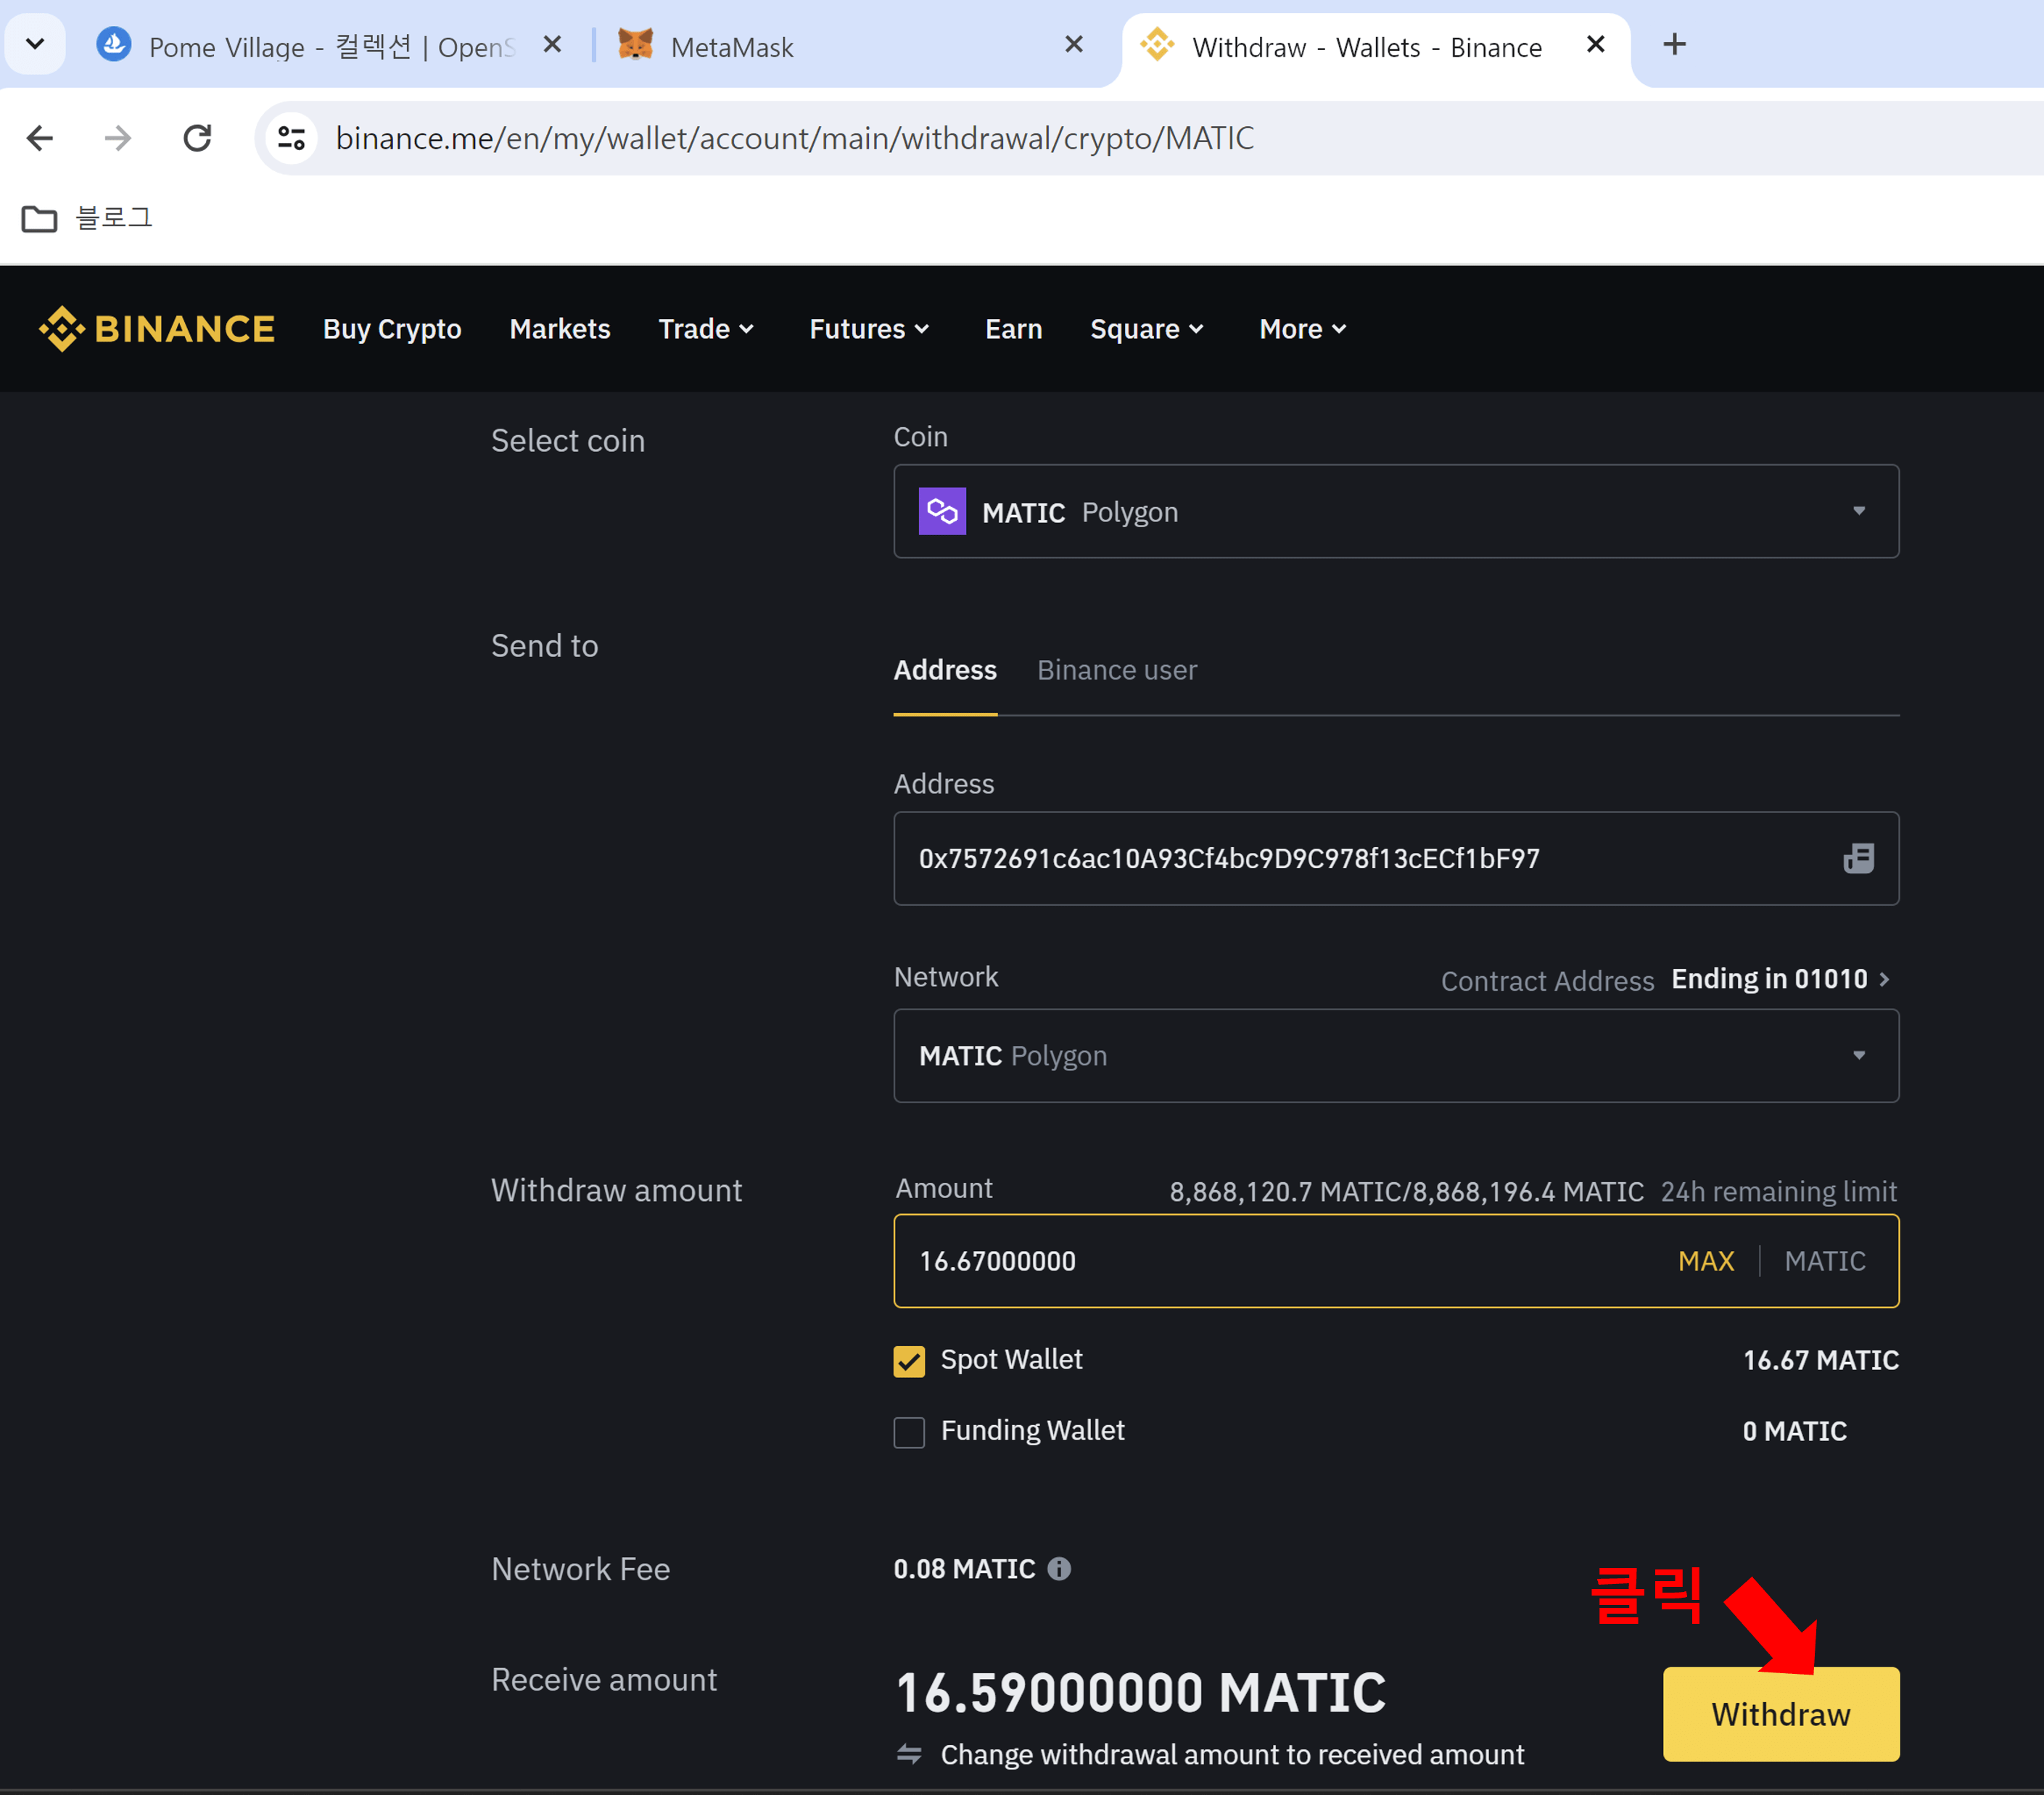Open site information icon in address bar
2044x1795 pixels.
pos(291,138)
